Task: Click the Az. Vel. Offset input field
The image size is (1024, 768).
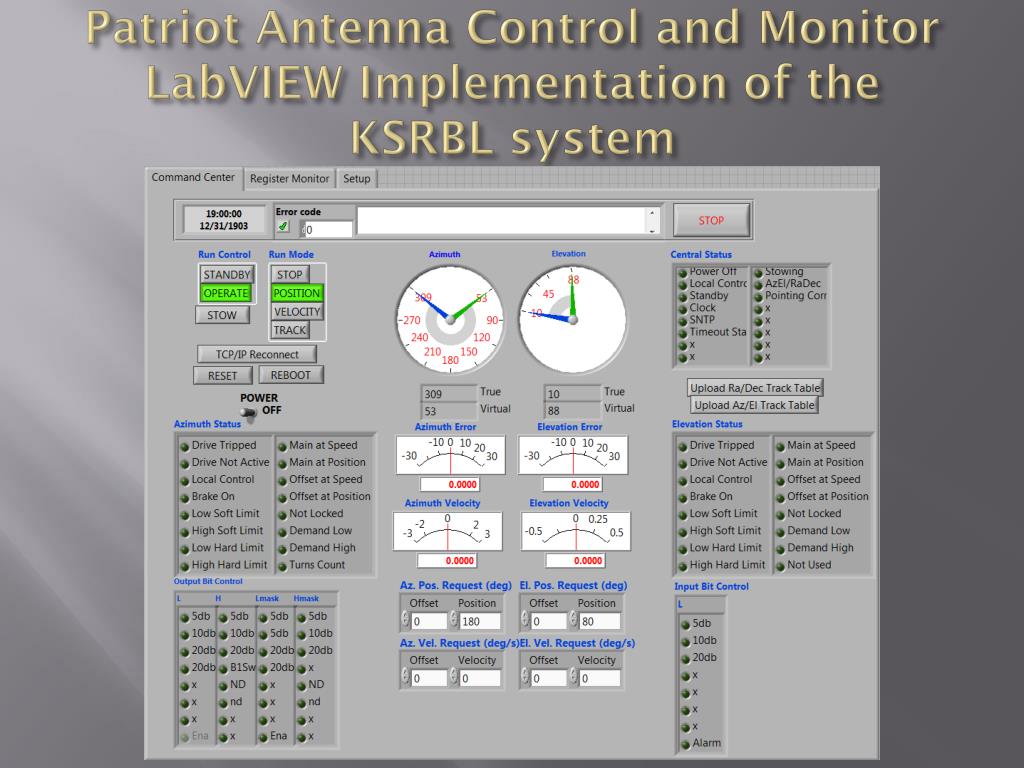Action: point(429,679)
